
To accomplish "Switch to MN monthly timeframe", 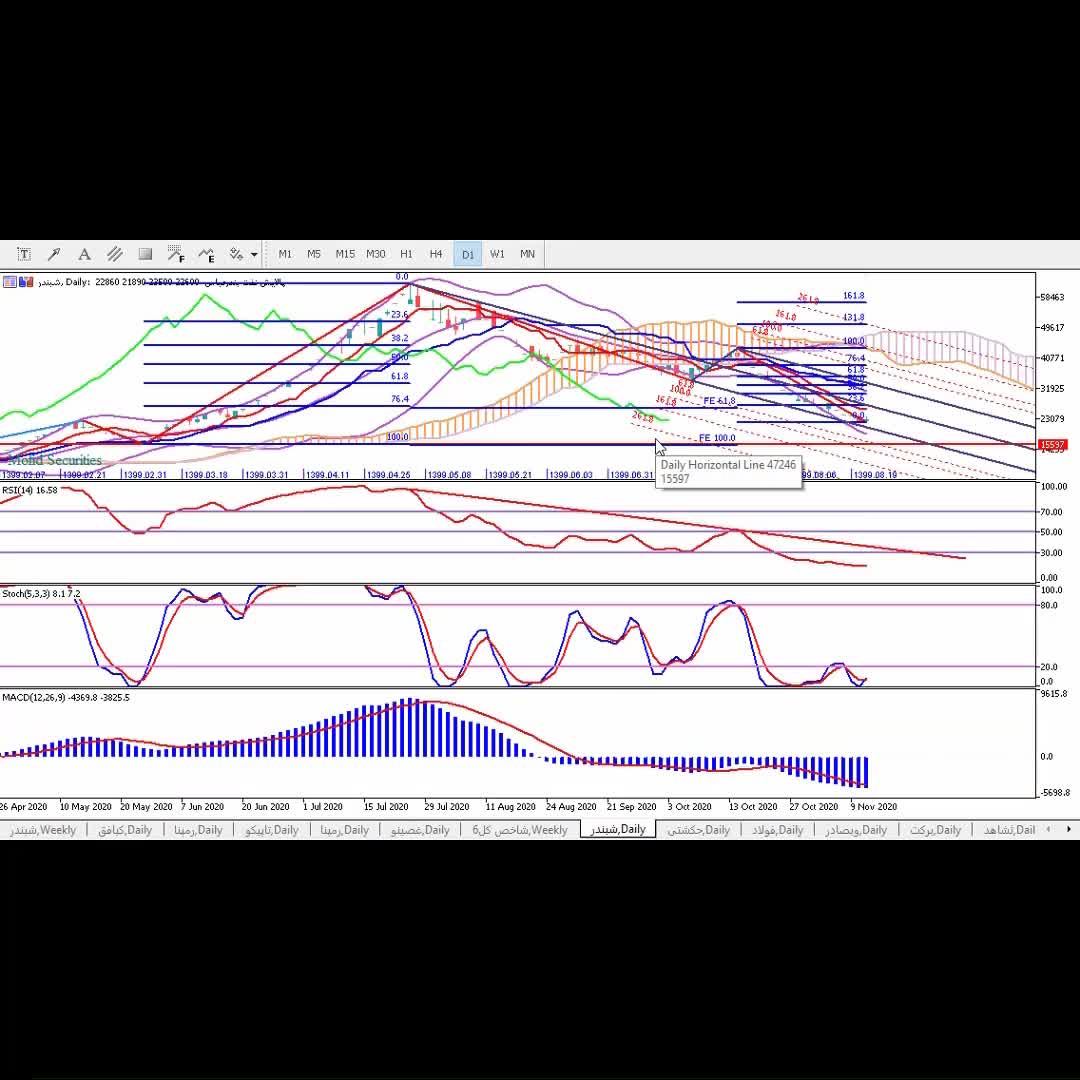I will (x=527, y=254).
